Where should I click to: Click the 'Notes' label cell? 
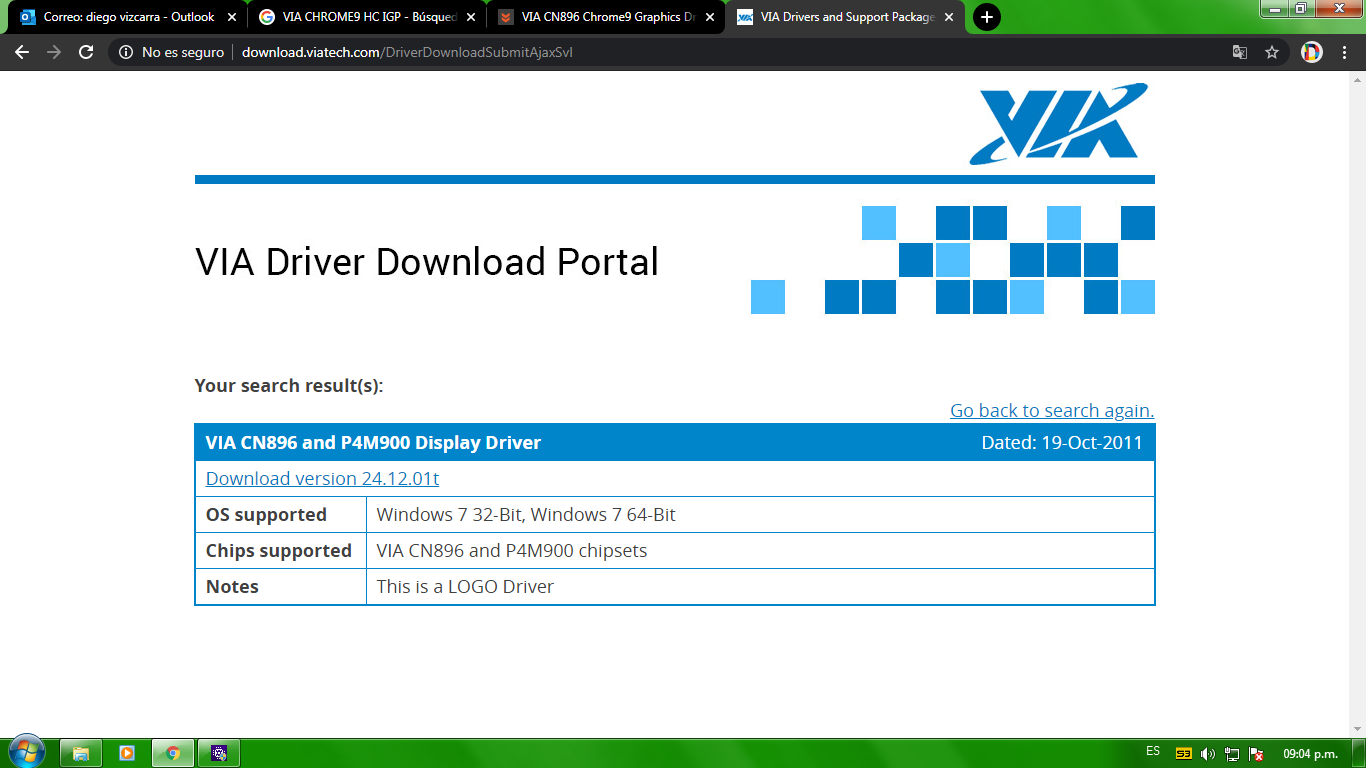(x=281, y=587)
